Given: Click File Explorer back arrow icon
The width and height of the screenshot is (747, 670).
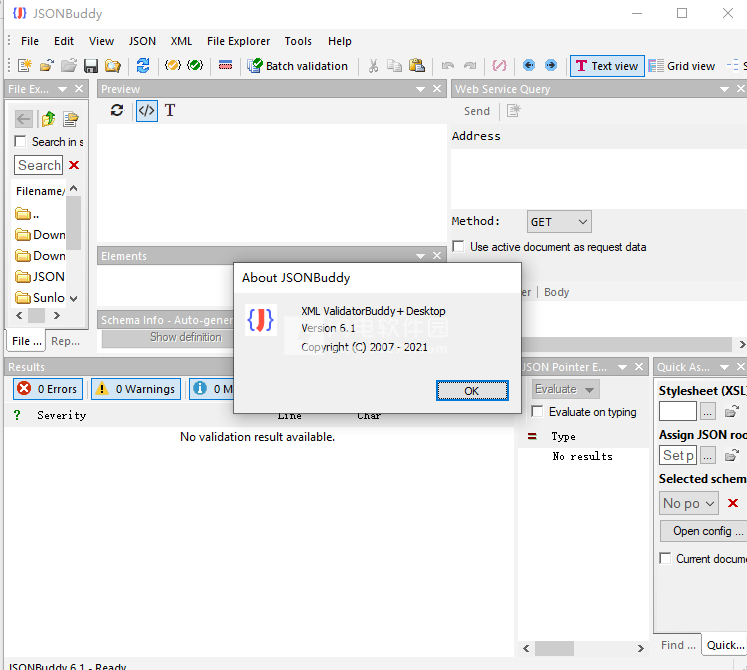Looking at the screenshot, I should (x=24, y=119).
